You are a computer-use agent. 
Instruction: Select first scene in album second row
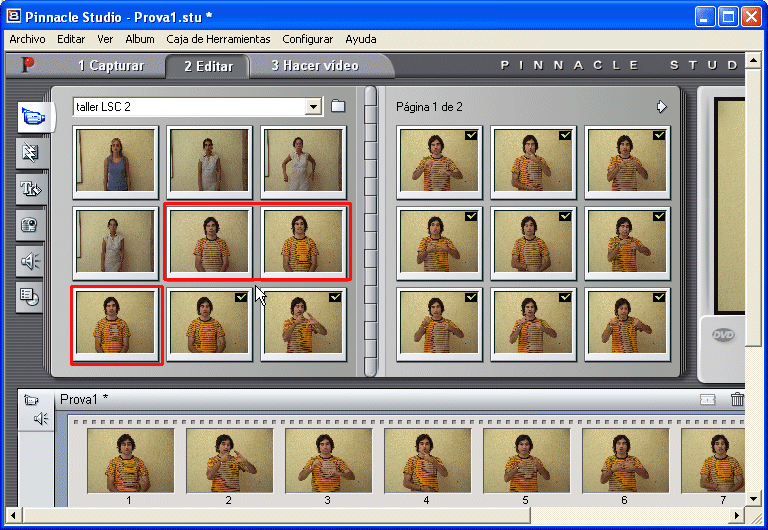[115, 243]
